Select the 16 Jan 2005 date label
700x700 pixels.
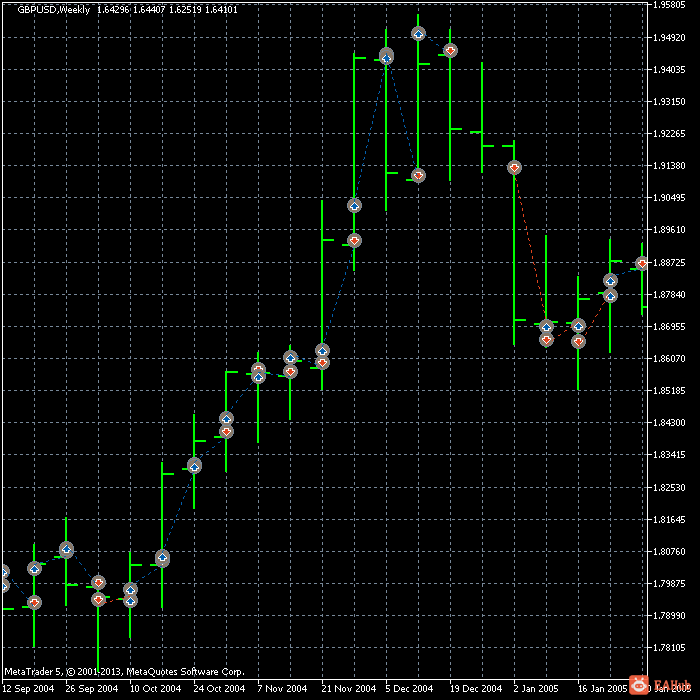tap(603, 688)
